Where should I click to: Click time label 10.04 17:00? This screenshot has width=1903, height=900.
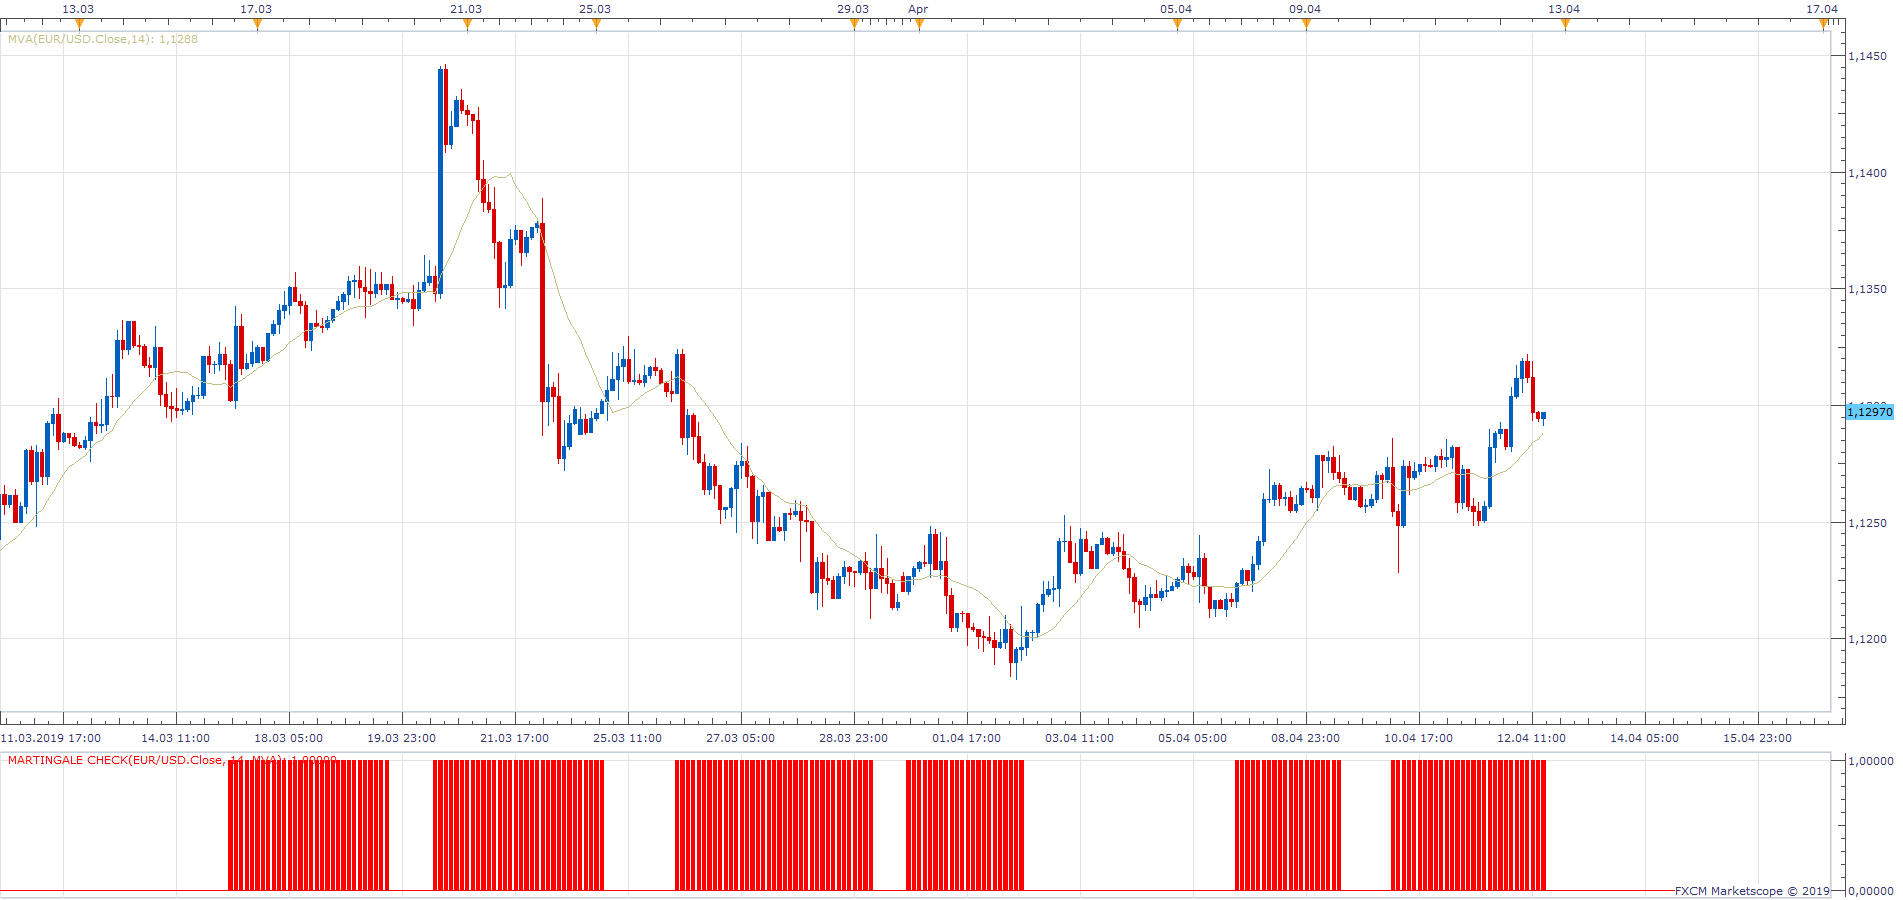[1419, 738]
